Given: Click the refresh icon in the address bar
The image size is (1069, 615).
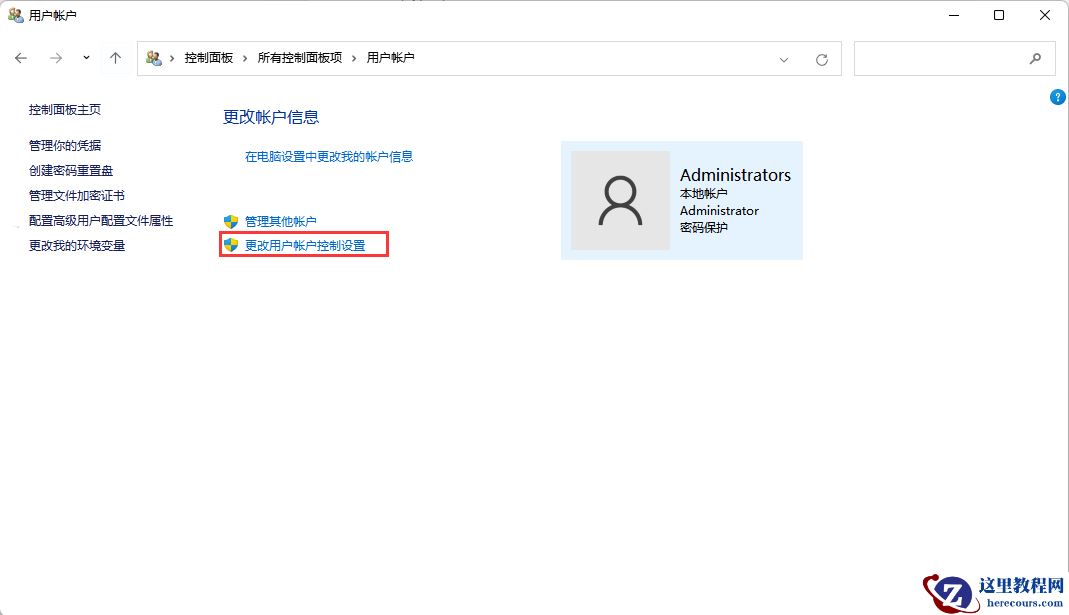Looking at the screenshot, I should [x=822, y=59].
